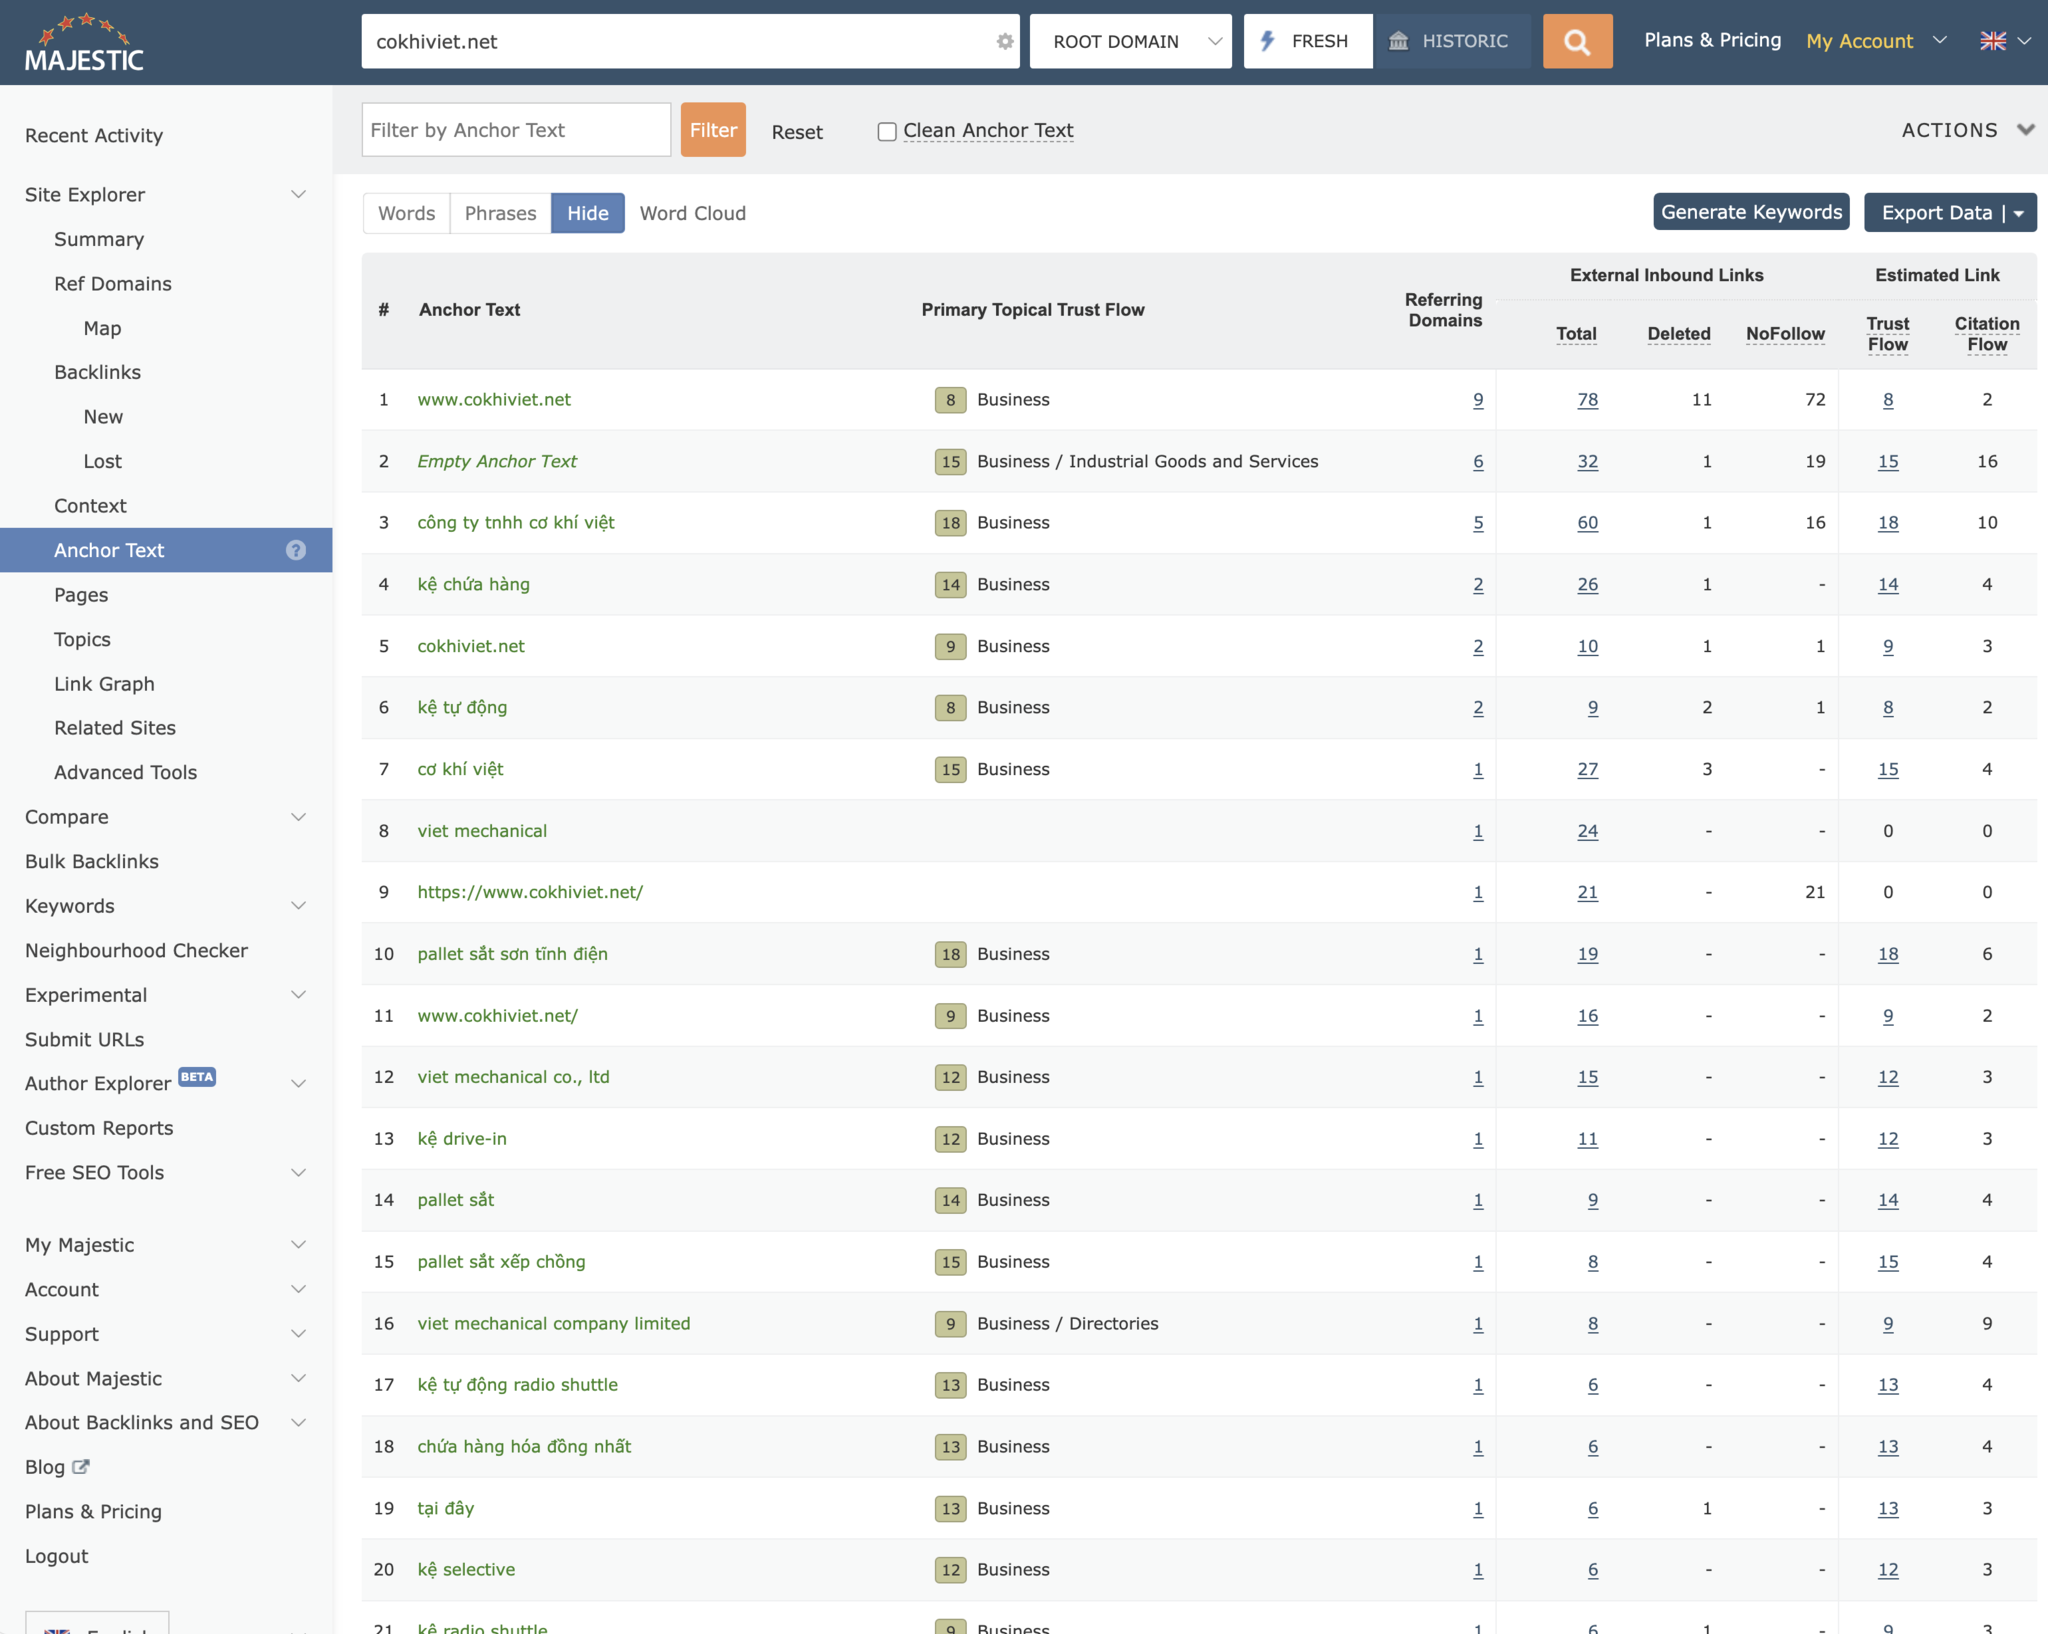Viewport: 2048px width, 1634px height.
Task: Click the orange search magnifier button
Action: (1577, 41)
